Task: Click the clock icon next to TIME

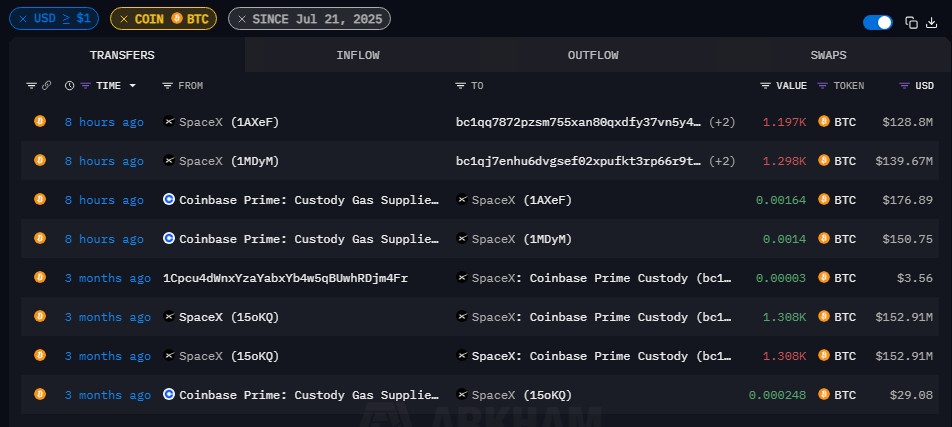Action: point(69,86)
